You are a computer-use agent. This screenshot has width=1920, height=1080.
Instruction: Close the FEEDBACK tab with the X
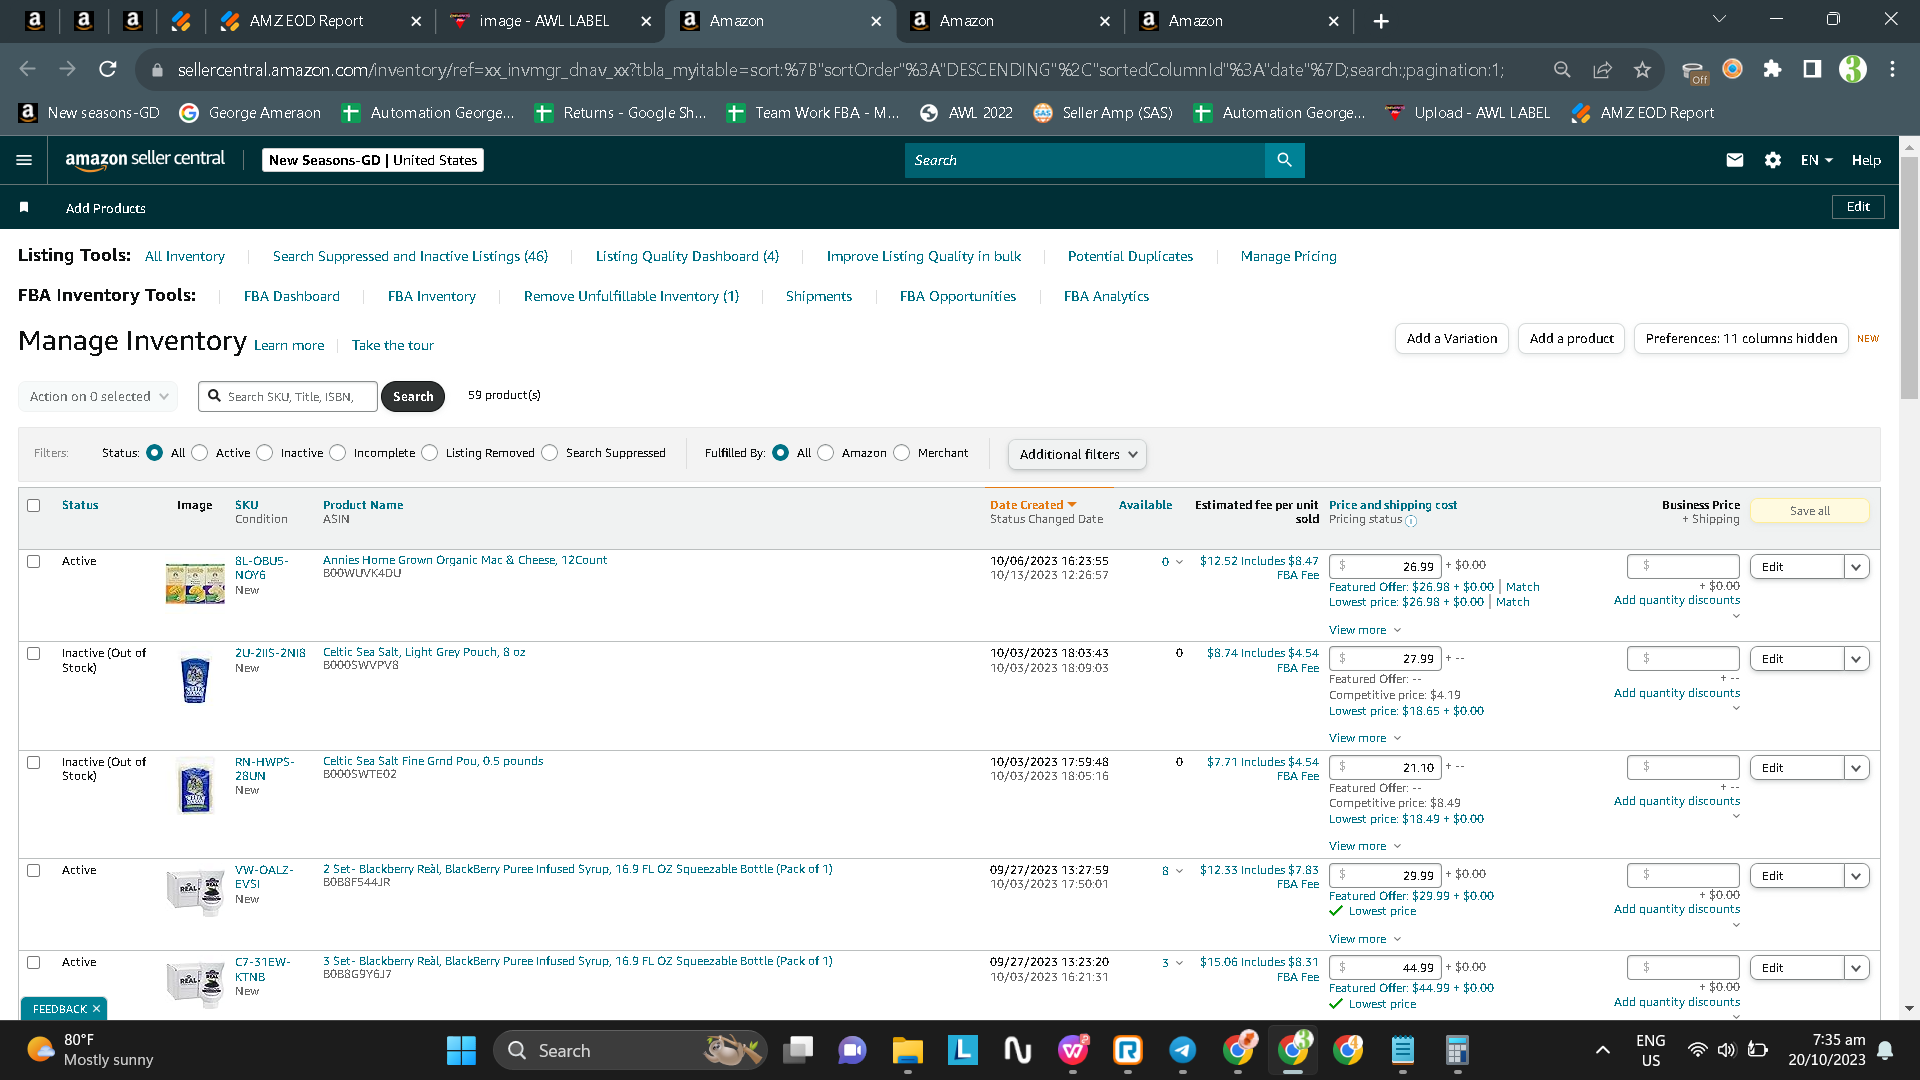click(x=96, y=1009)
